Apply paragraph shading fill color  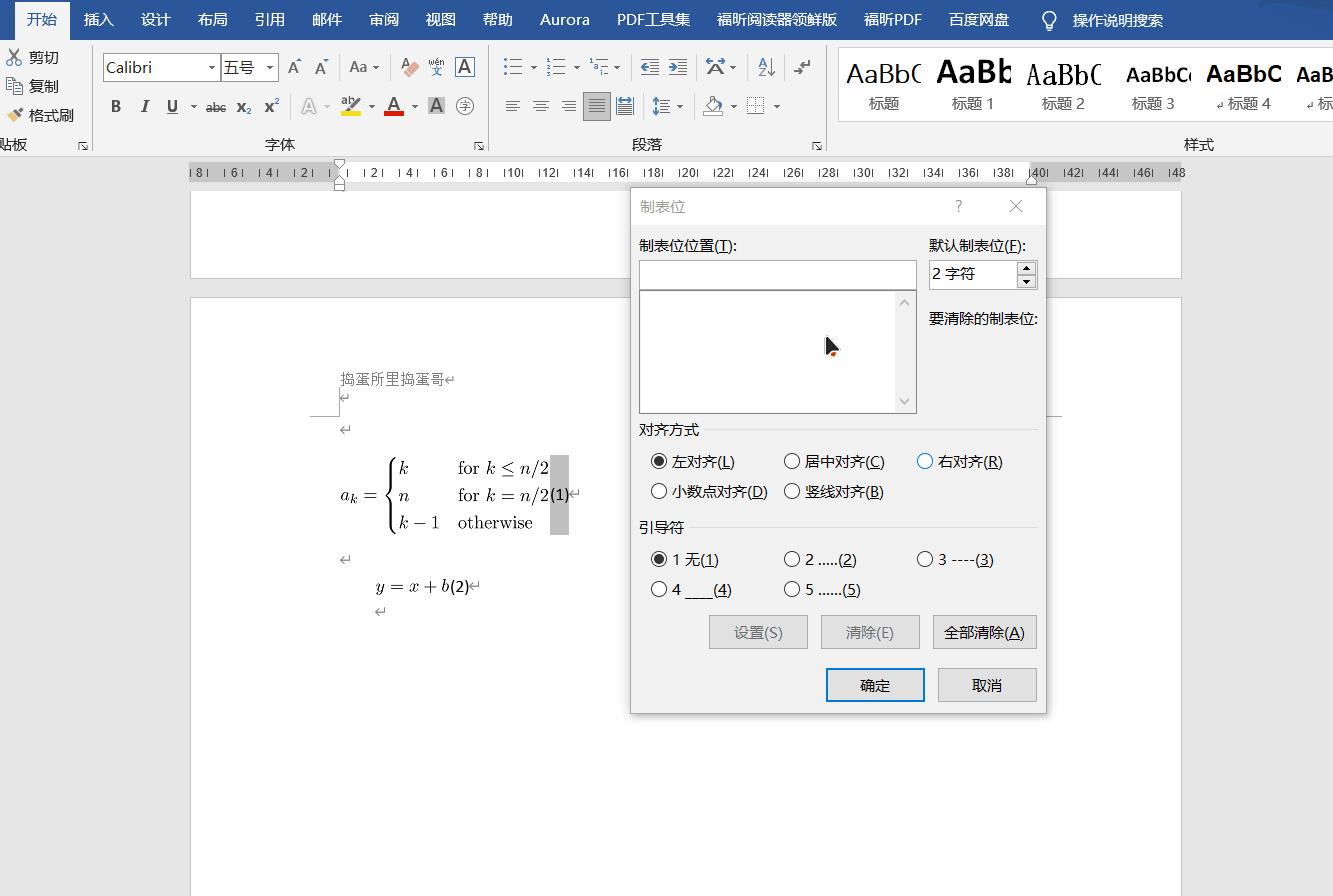tap(714, 106)
